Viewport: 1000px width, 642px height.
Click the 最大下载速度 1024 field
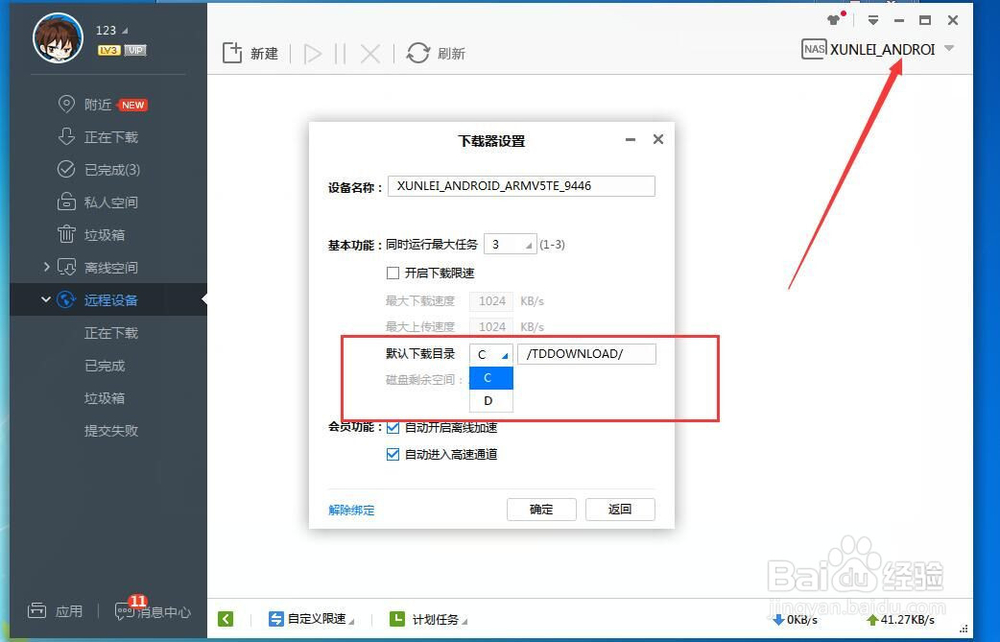pos(492,301)
